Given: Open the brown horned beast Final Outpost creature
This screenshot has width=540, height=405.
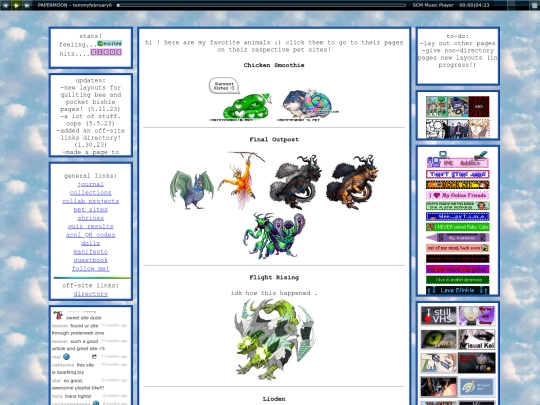Looking at the screenshot, I should click(x=352, y=182).
